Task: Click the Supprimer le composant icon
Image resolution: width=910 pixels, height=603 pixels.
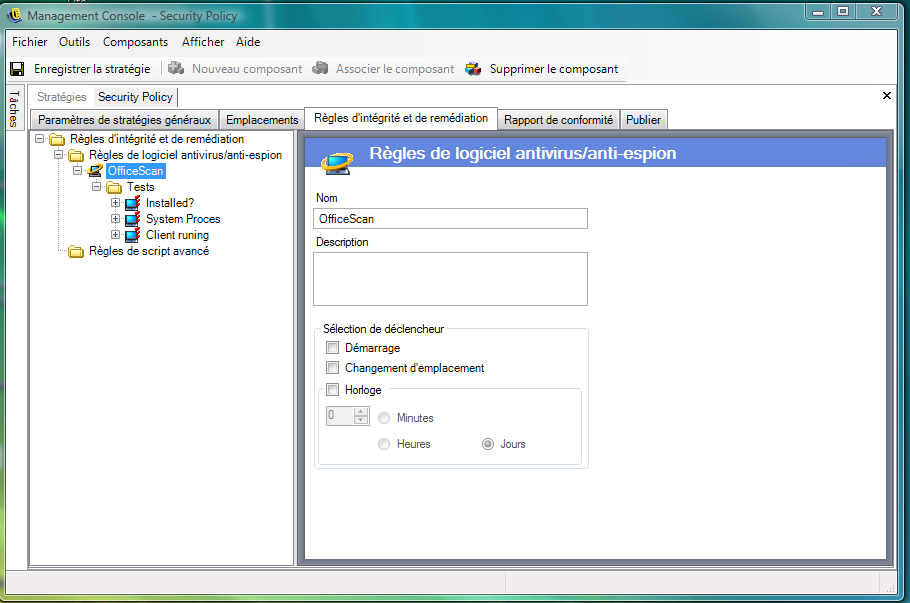Action: pyautogui.click(x=473, y=69)
